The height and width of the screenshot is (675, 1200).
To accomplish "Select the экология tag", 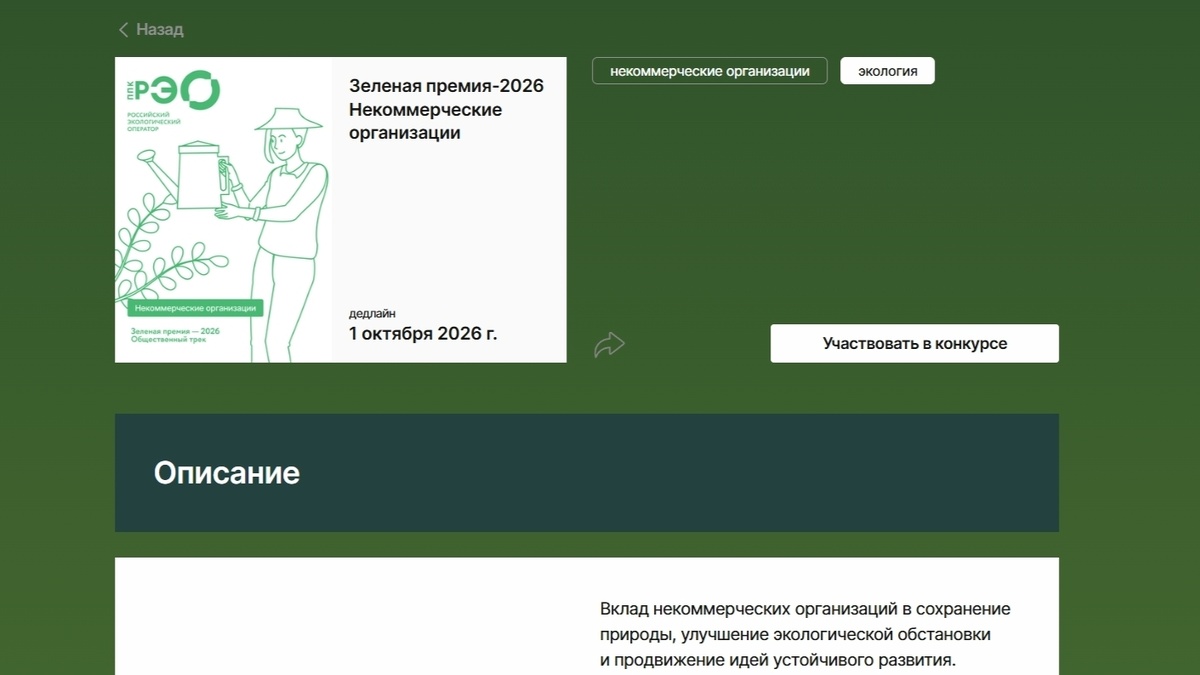I will 887,71.
